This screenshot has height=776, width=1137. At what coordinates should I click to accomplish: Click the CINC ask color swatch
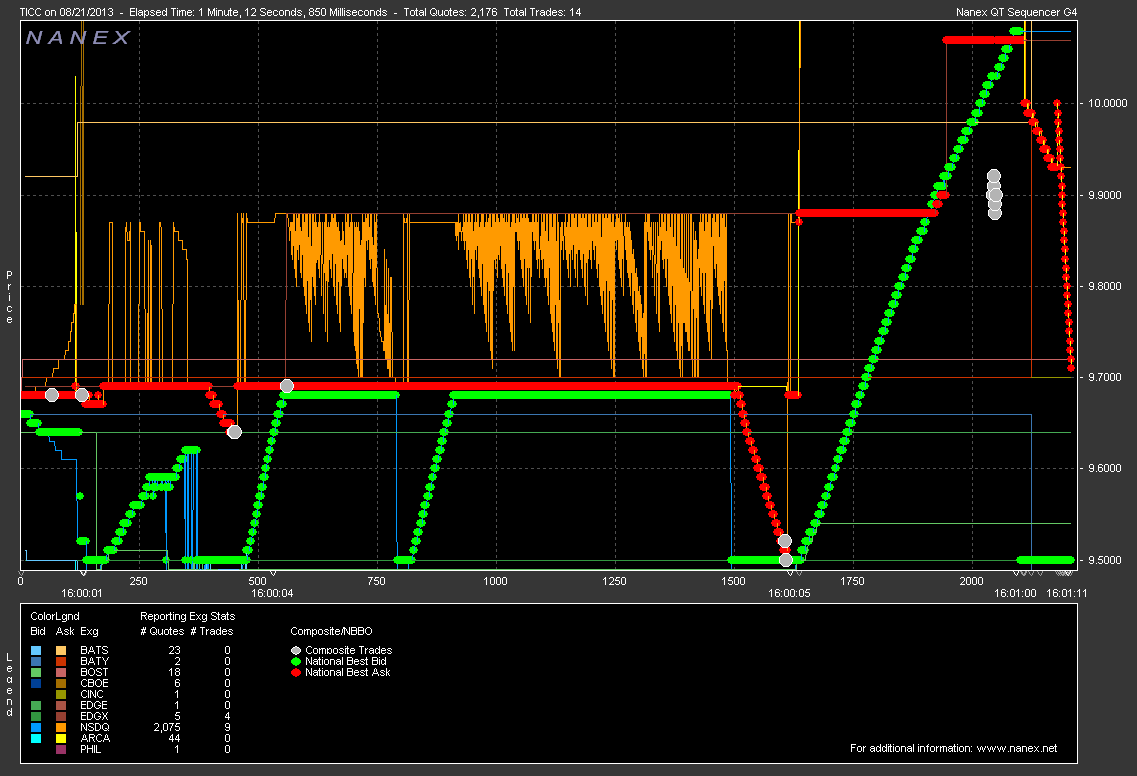tap(61, 694)
